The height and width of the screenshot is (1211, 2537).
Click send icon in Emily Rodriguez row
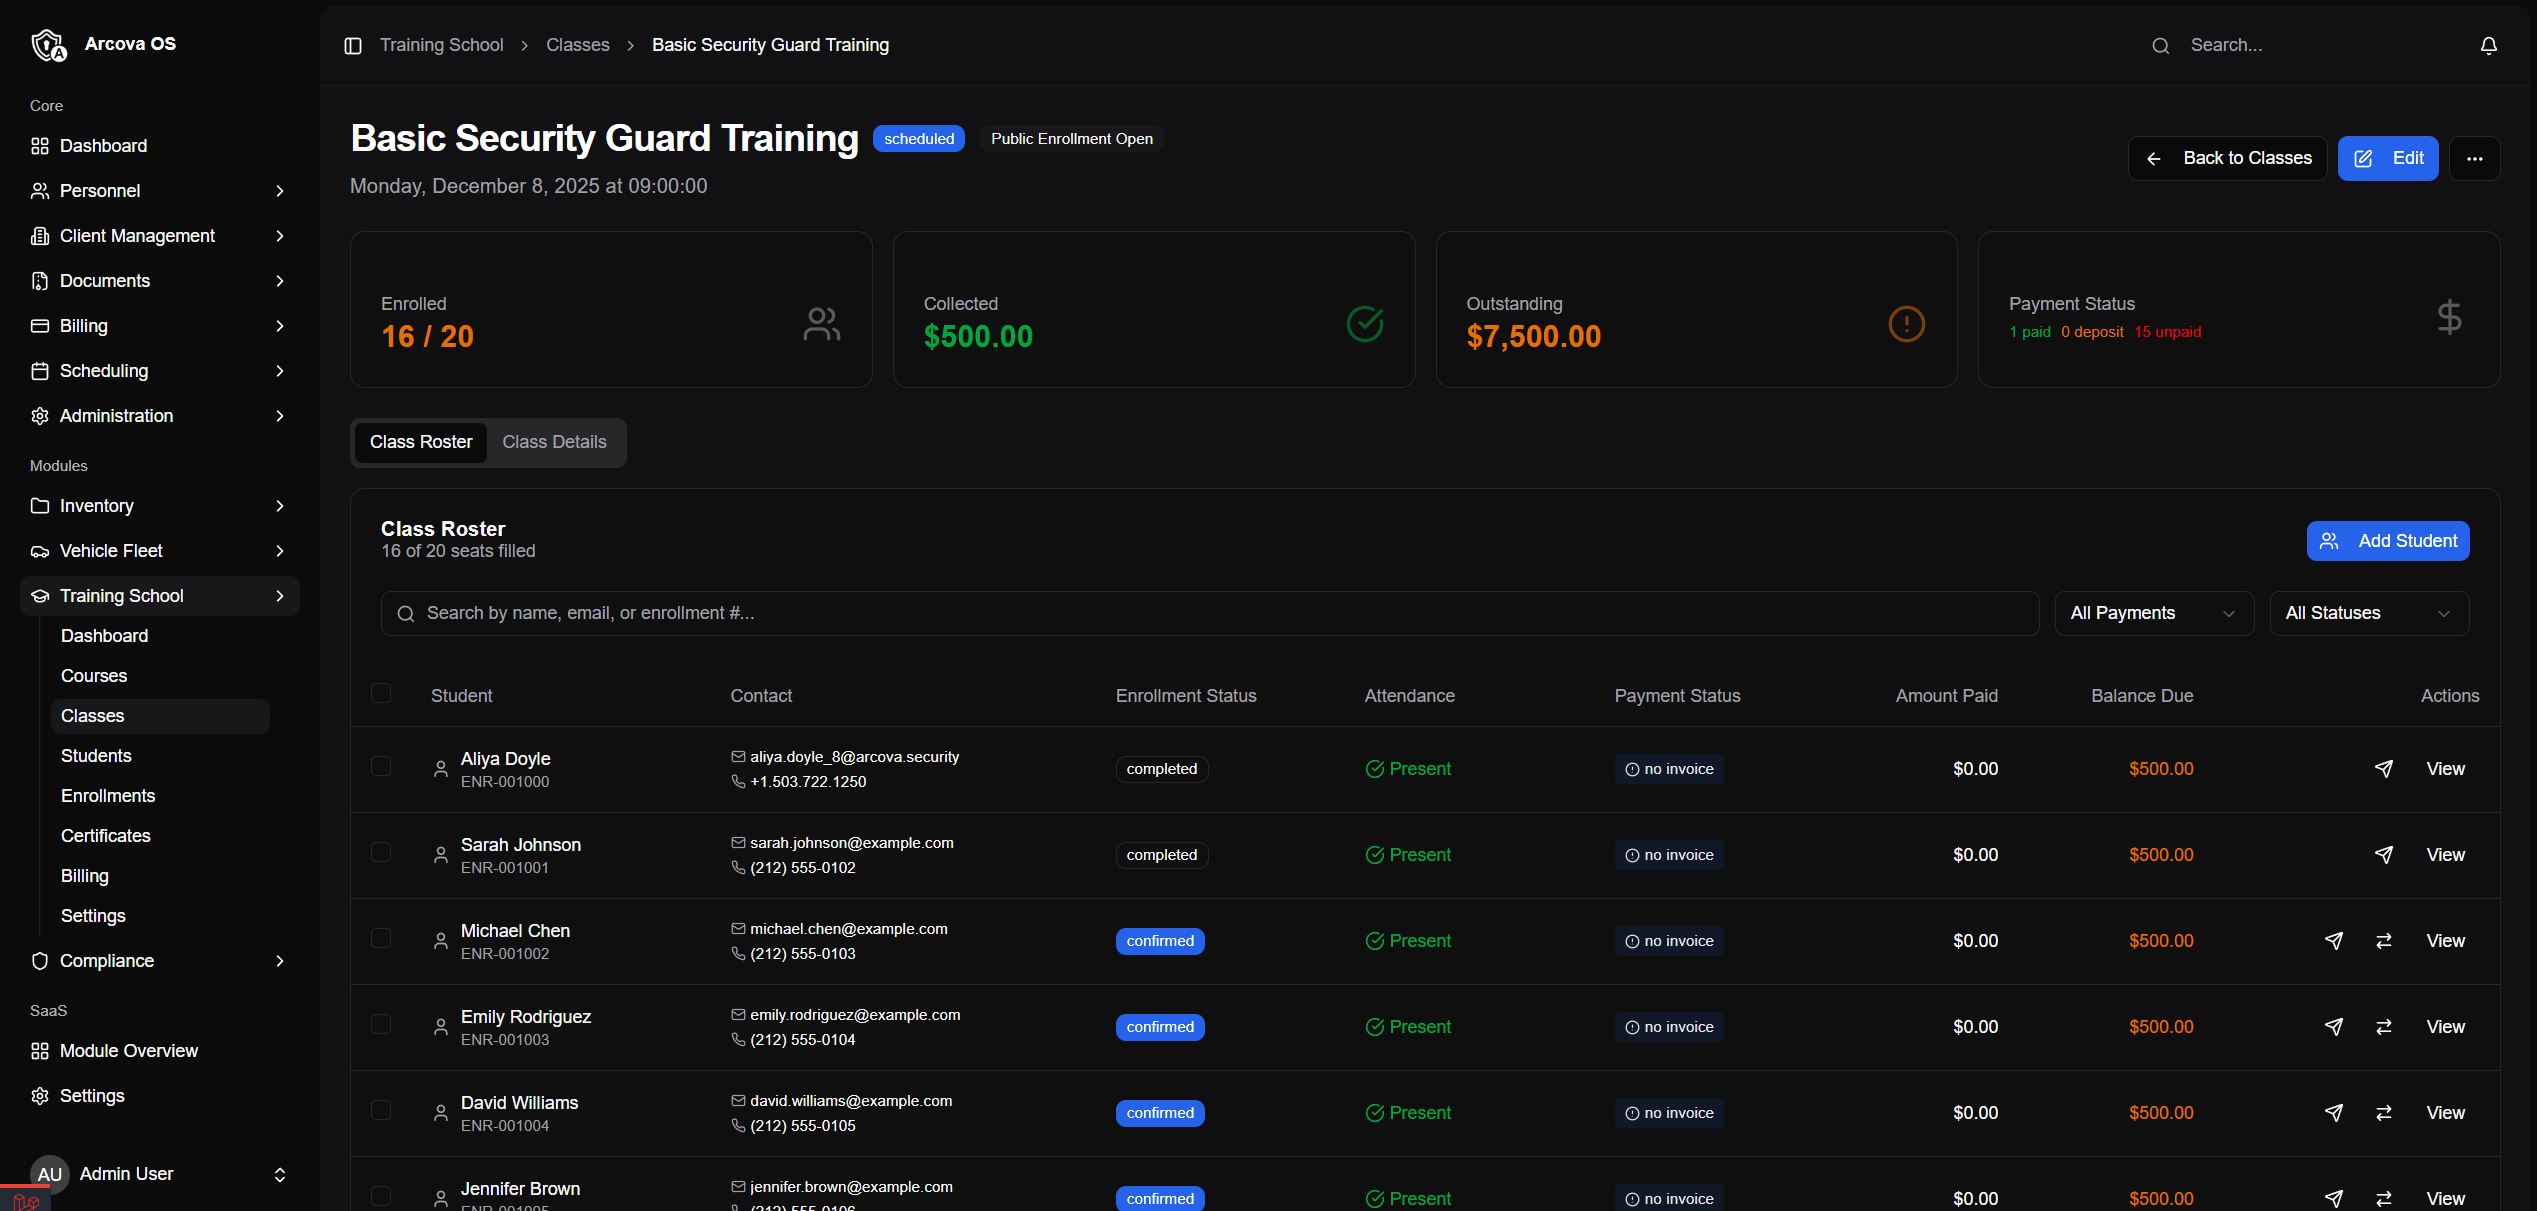click(x=2334, y=1027)
